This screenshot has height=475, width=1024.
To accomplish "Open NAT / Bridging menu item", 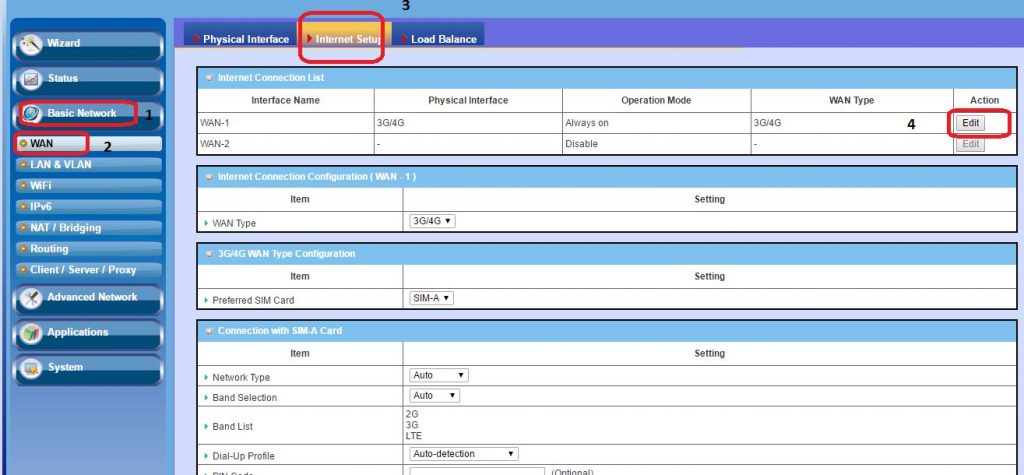I will coord(65,227).
